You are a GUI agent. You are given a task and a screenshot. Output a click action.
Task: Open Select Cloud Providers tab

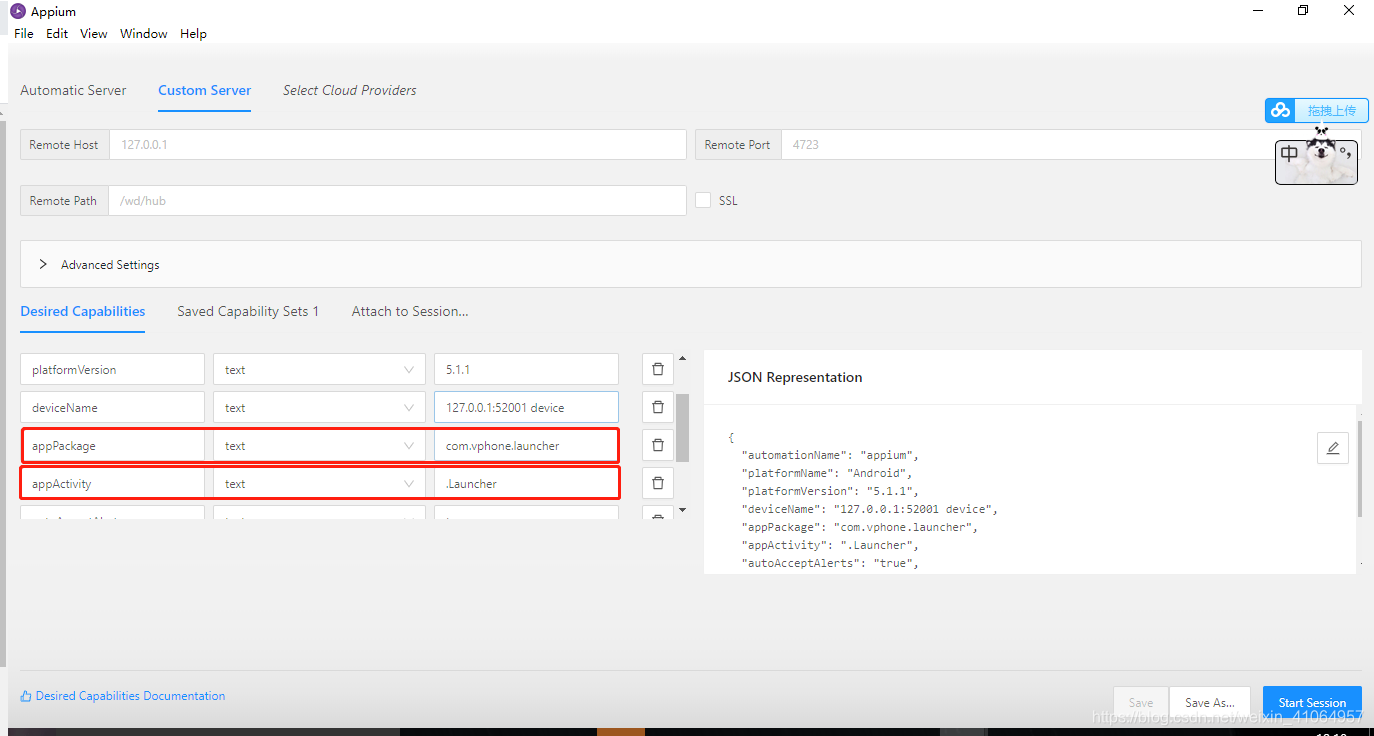[x=350, y=90]
